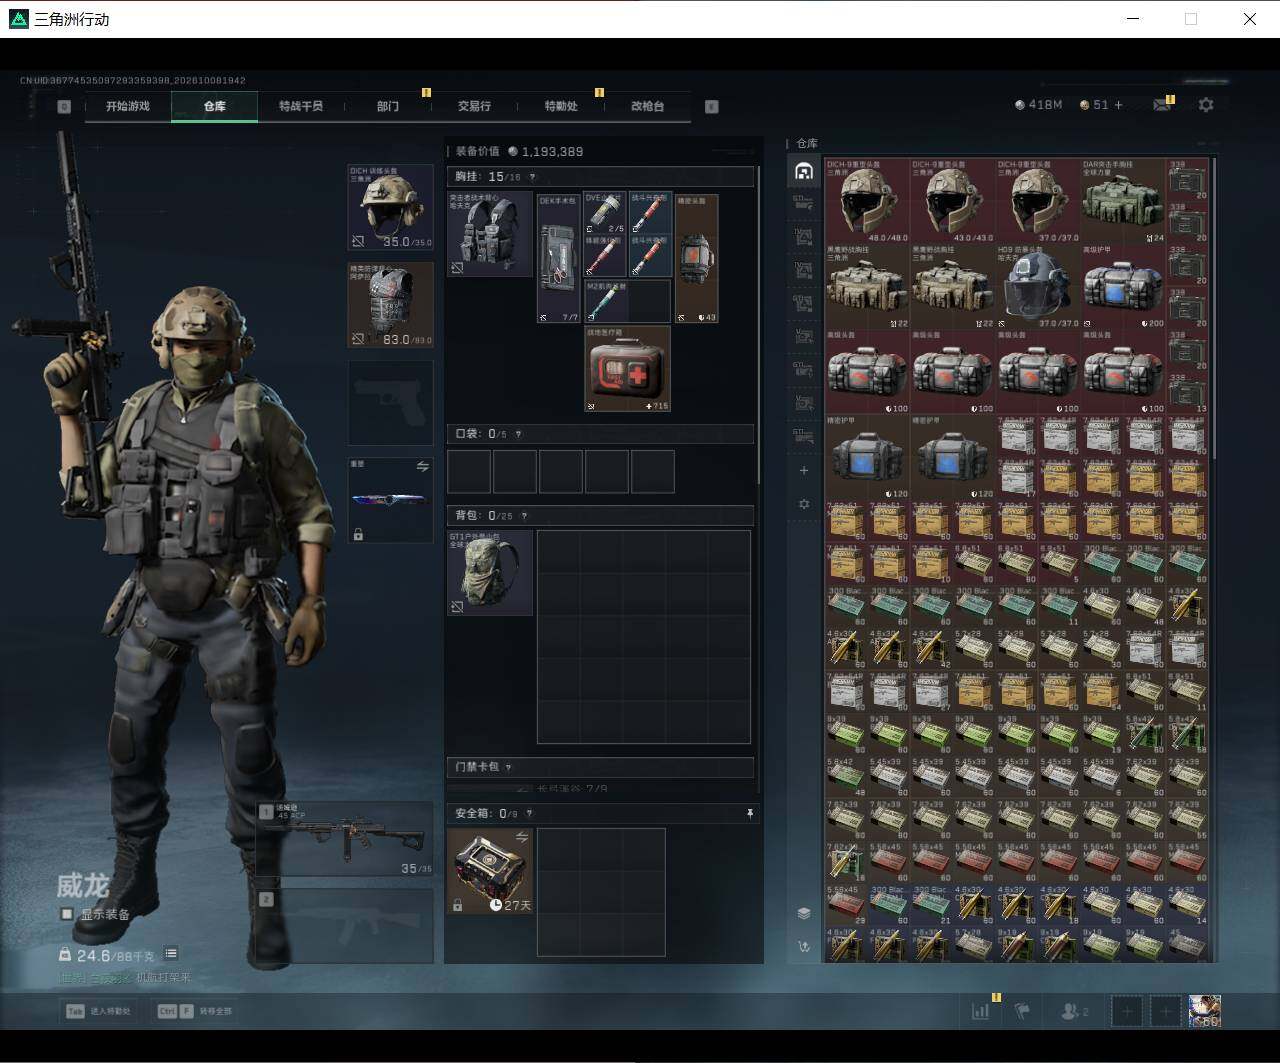Viewport: 1280px width, 1063px height.
Task: Collapse the 胸挂 section header
Action: (600, 177)
